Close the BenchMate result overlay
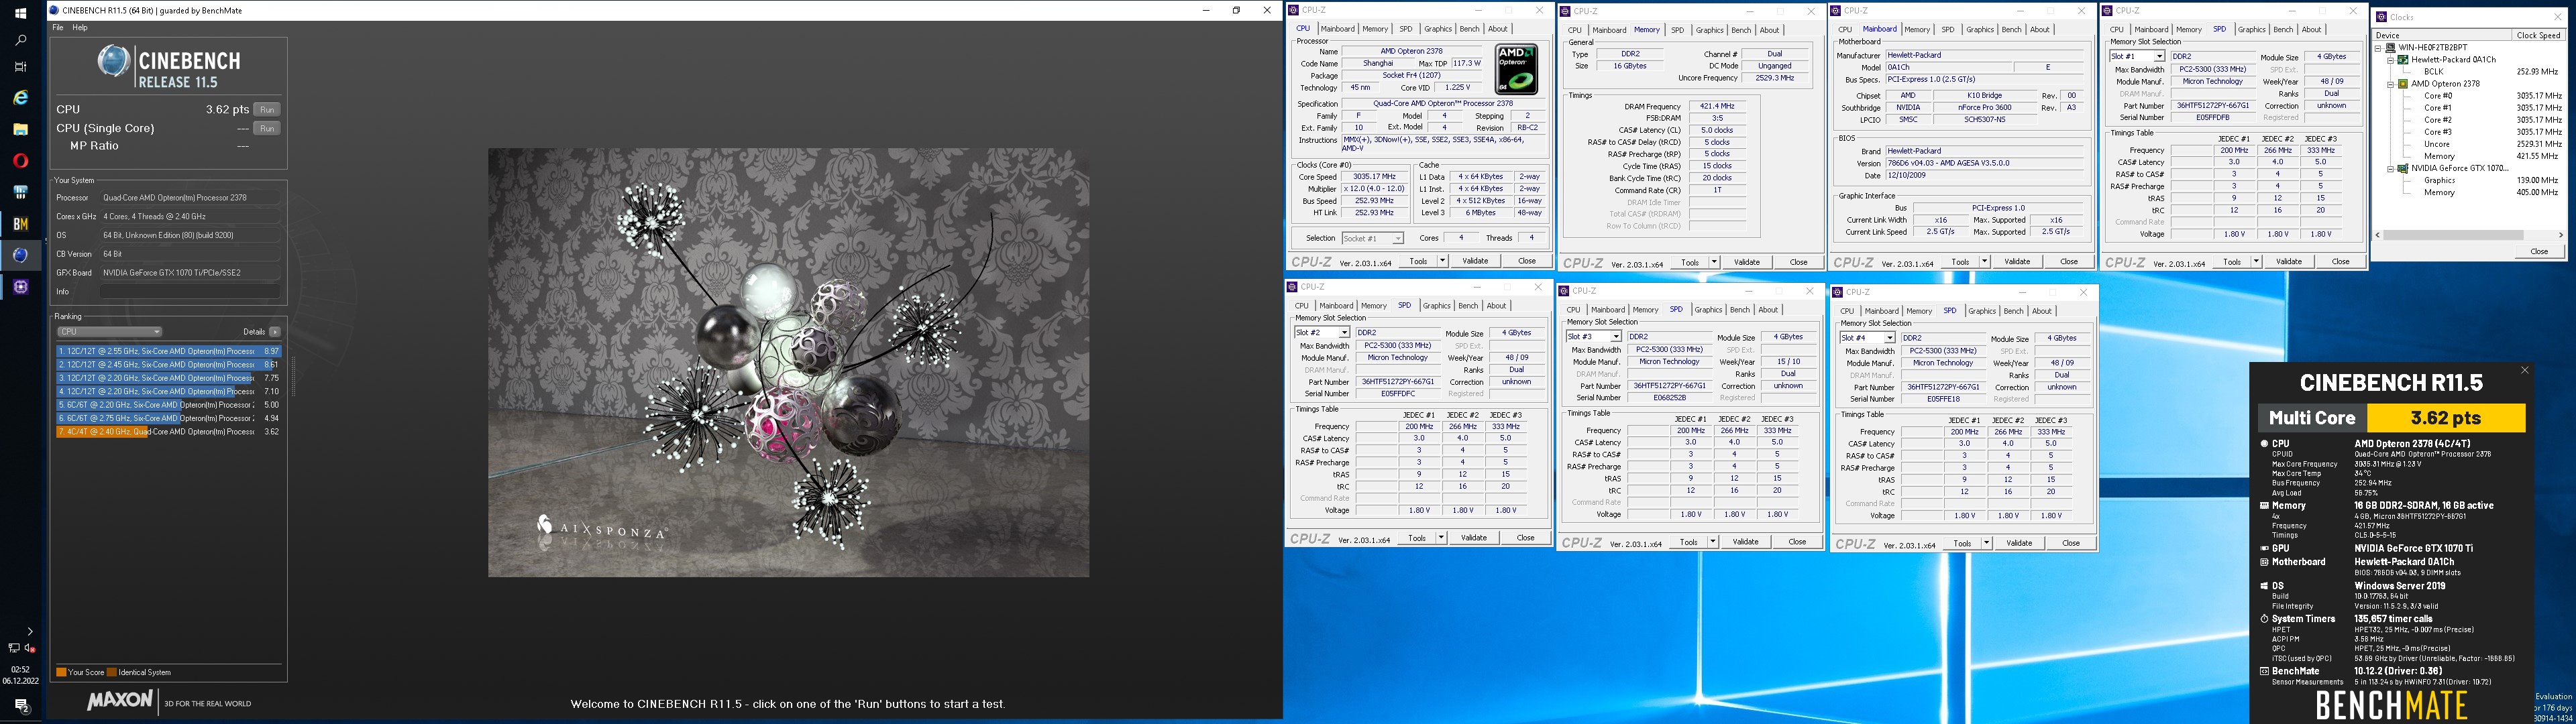Viewport: 2576px width, 724px height. coord(2524,370)
